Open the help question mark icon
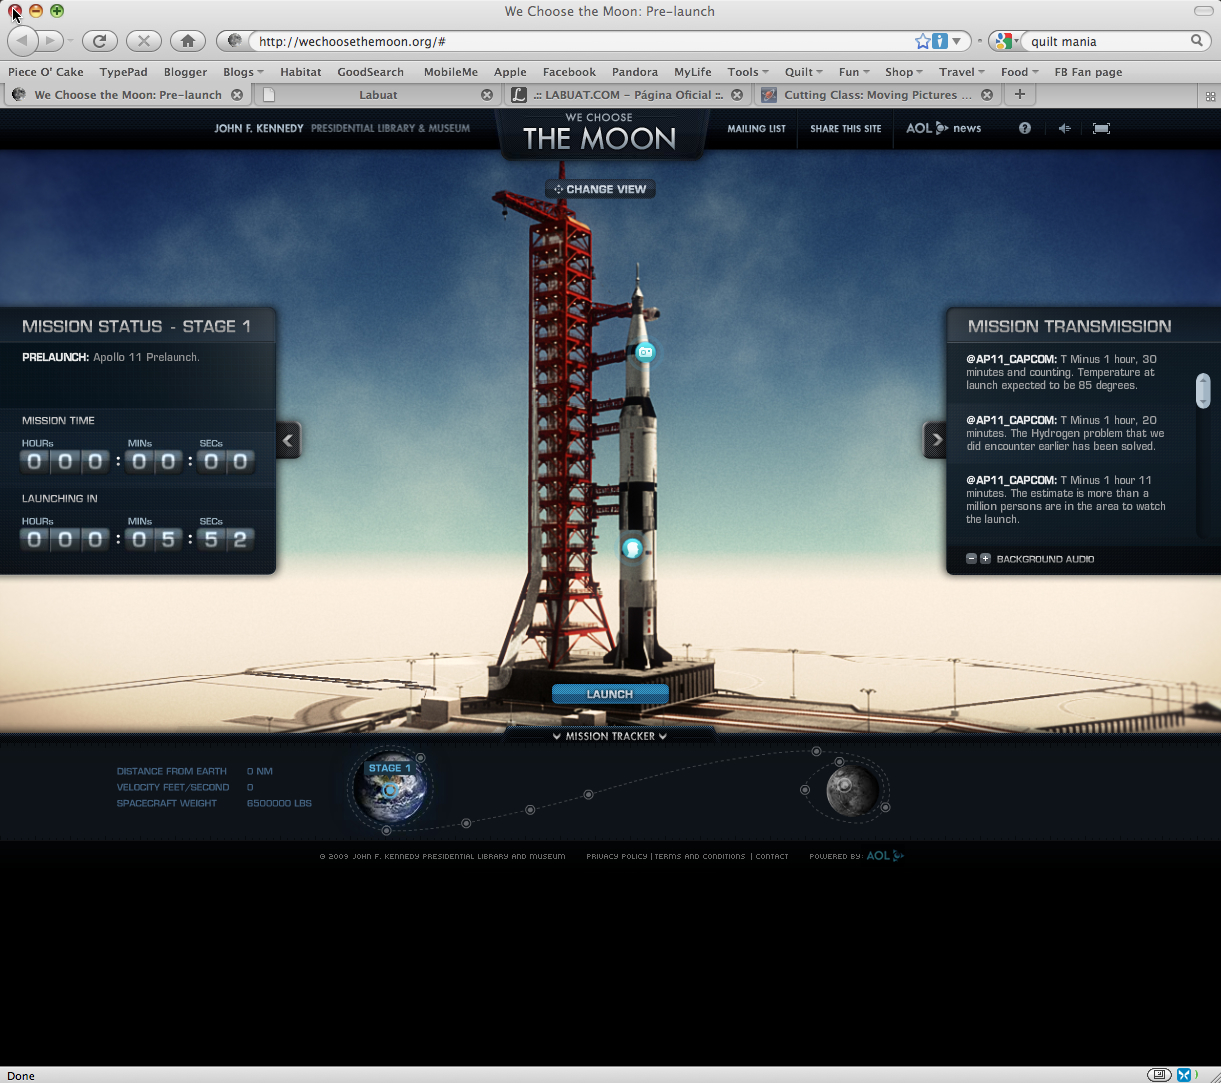 [1024, 128]
